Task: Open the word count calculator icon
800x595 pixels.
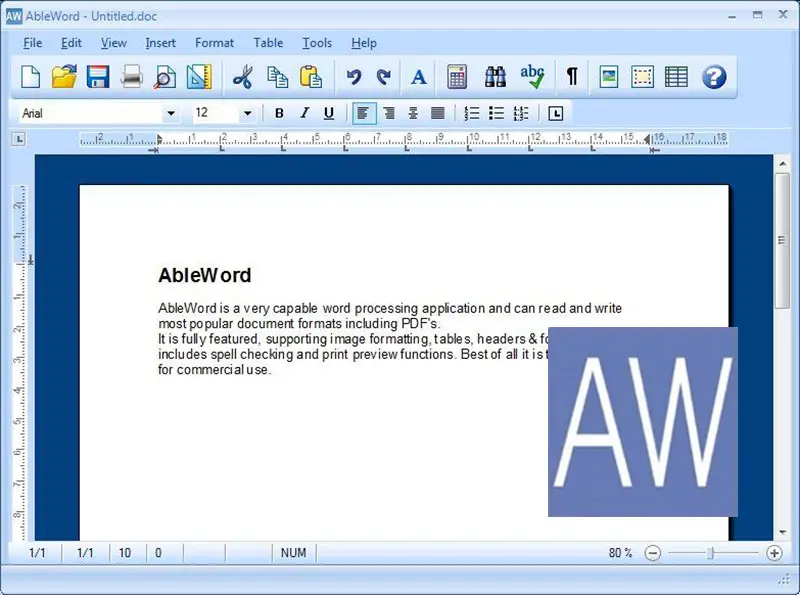Action: 457,77
